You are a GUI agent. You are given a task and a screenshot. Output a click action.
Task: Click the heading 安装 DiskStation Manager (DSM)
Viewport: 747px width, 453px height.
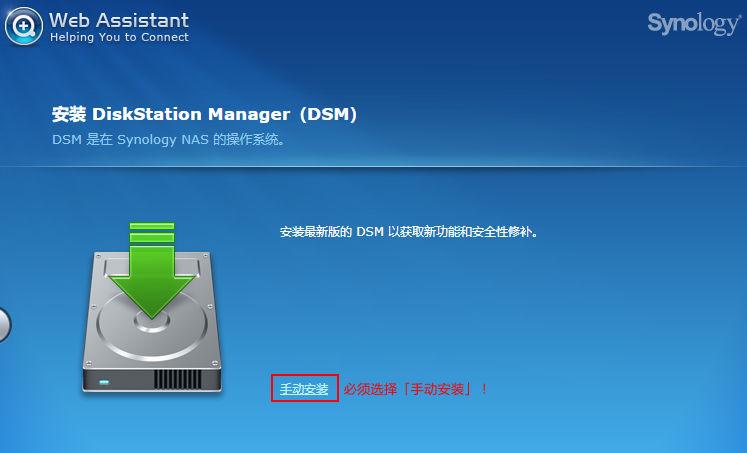pyautogui.click(x=204, y=114)
